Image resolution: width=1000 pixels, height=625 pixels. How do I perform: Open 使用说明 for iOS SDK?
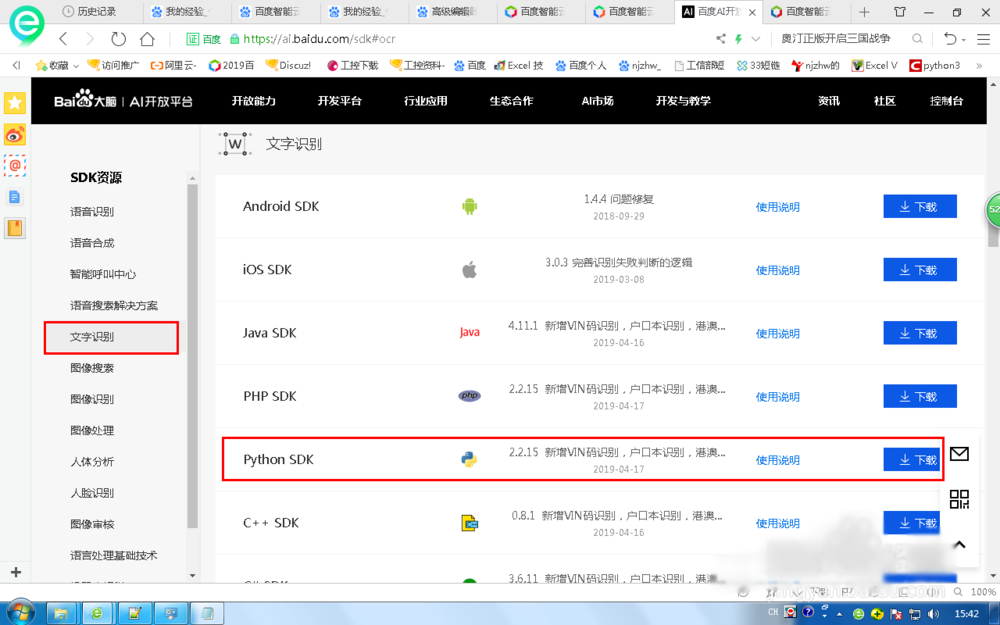pos(777,270)
